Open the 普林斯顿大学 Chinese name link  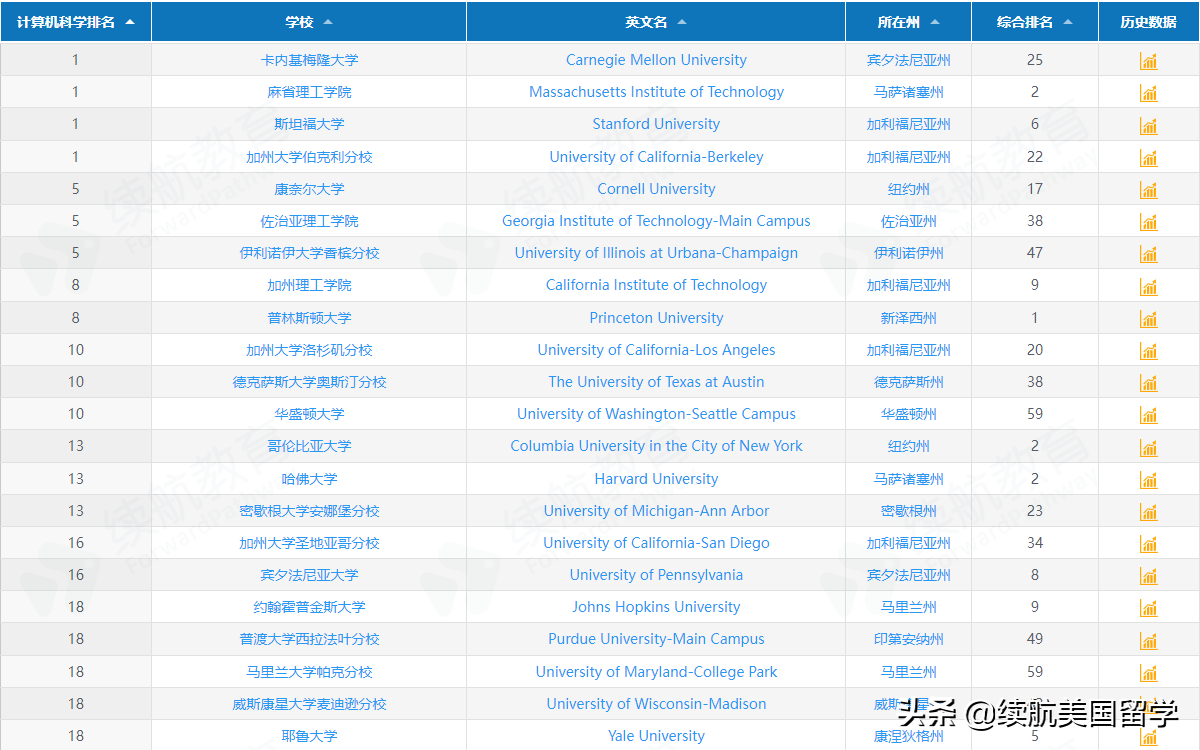tap(310, 317)
